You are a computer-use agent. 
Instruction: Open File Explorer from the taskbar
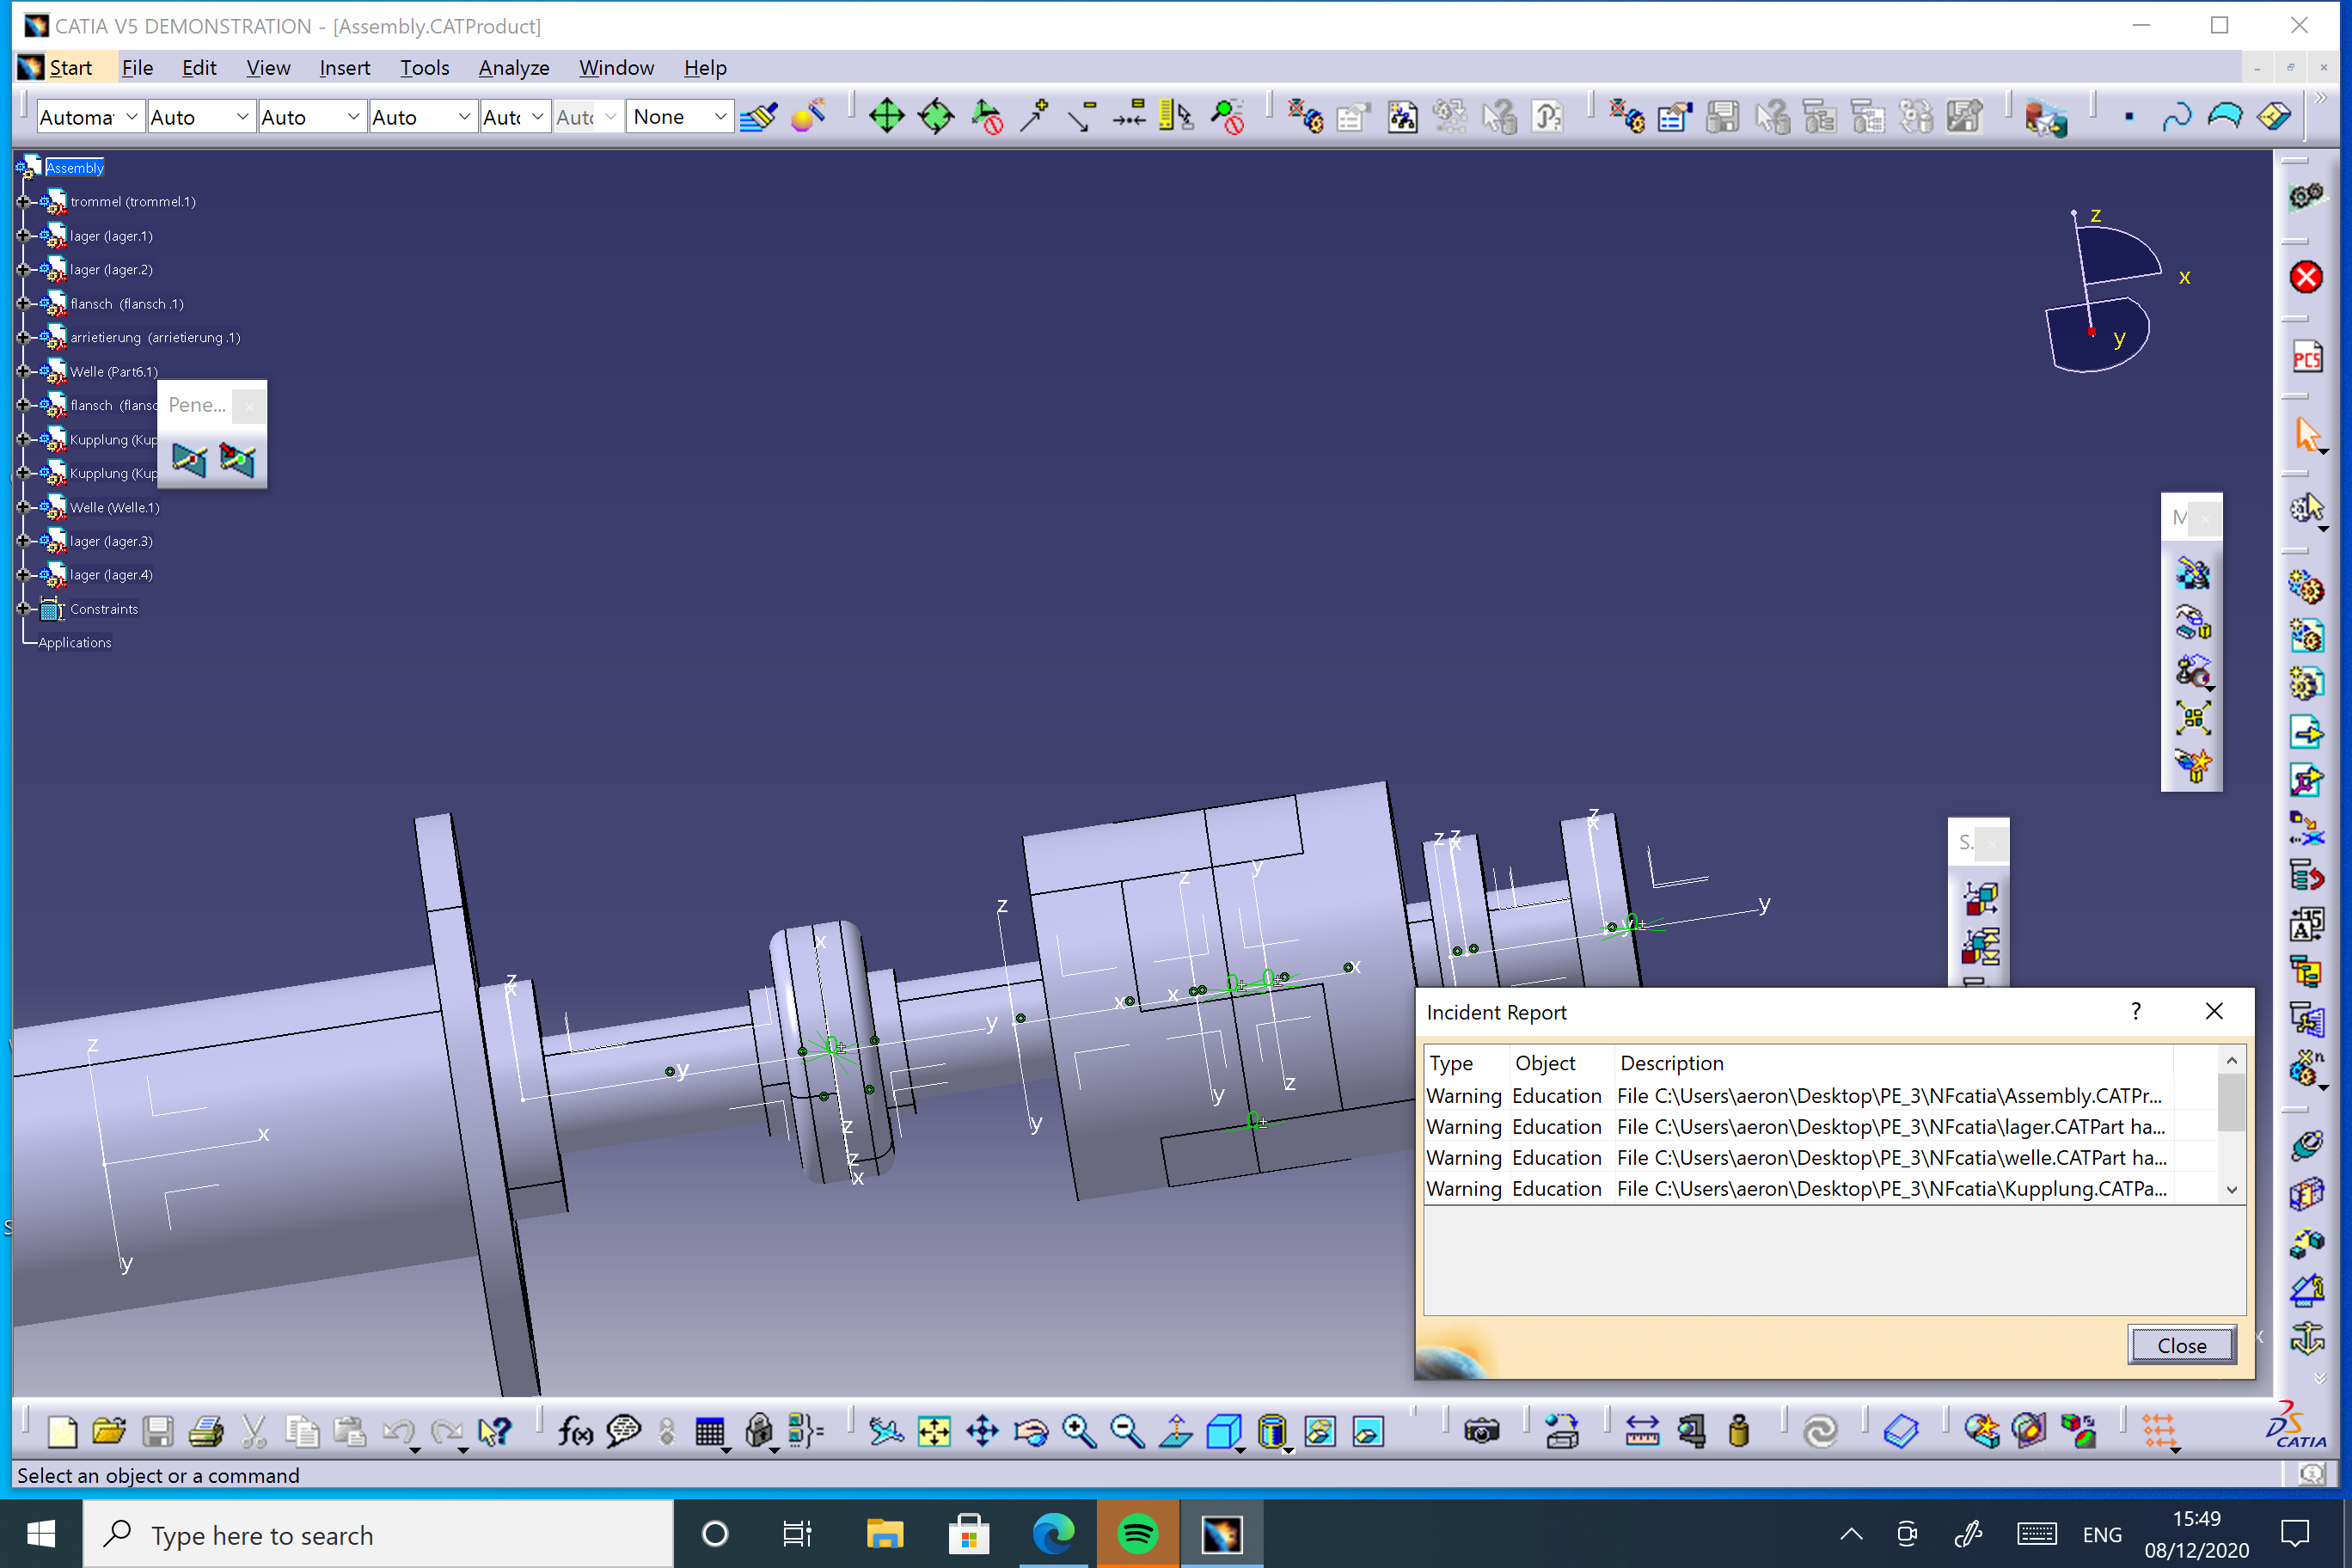tap(885, 1534)
